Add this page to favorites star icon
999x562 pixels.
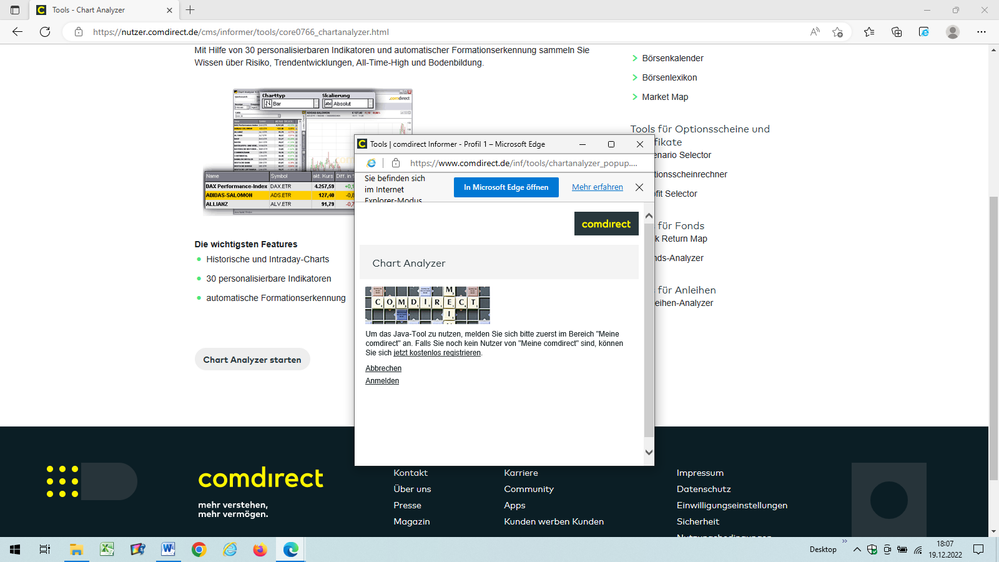(838, 32)
